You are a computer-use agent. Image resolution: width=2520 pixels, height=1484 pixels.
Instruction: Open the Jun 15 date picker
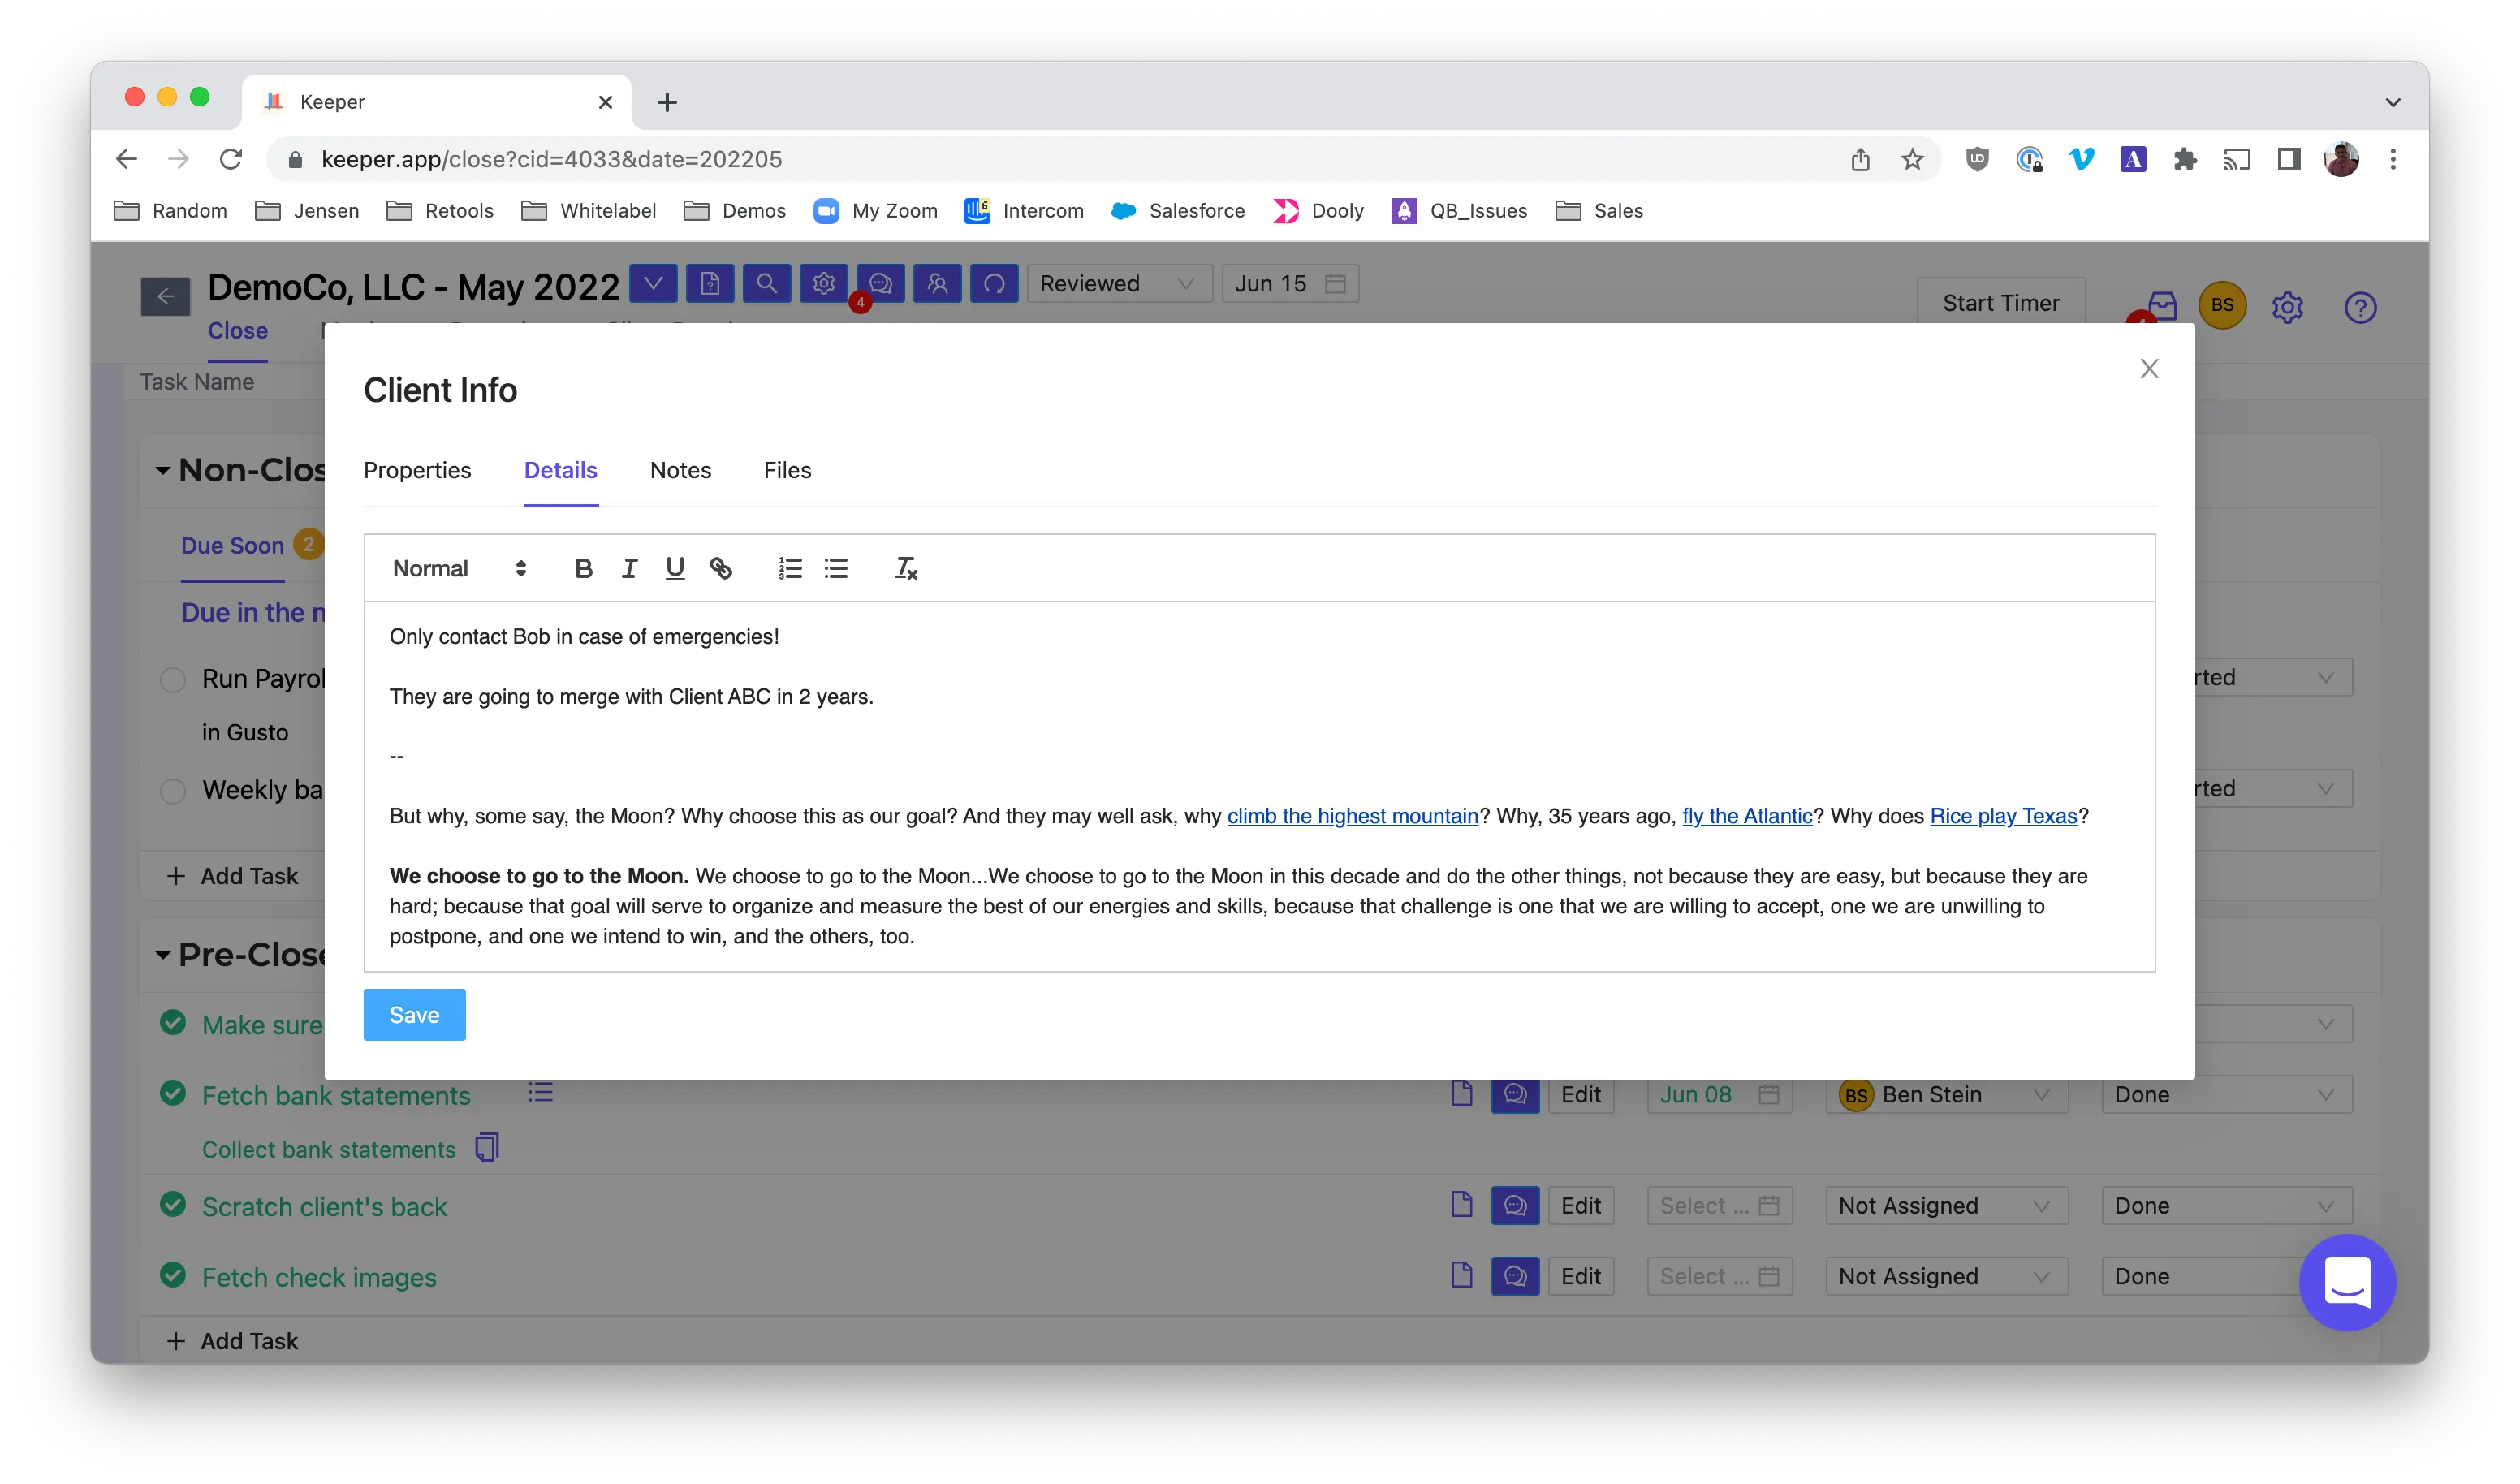click(x=1289, y=284)
